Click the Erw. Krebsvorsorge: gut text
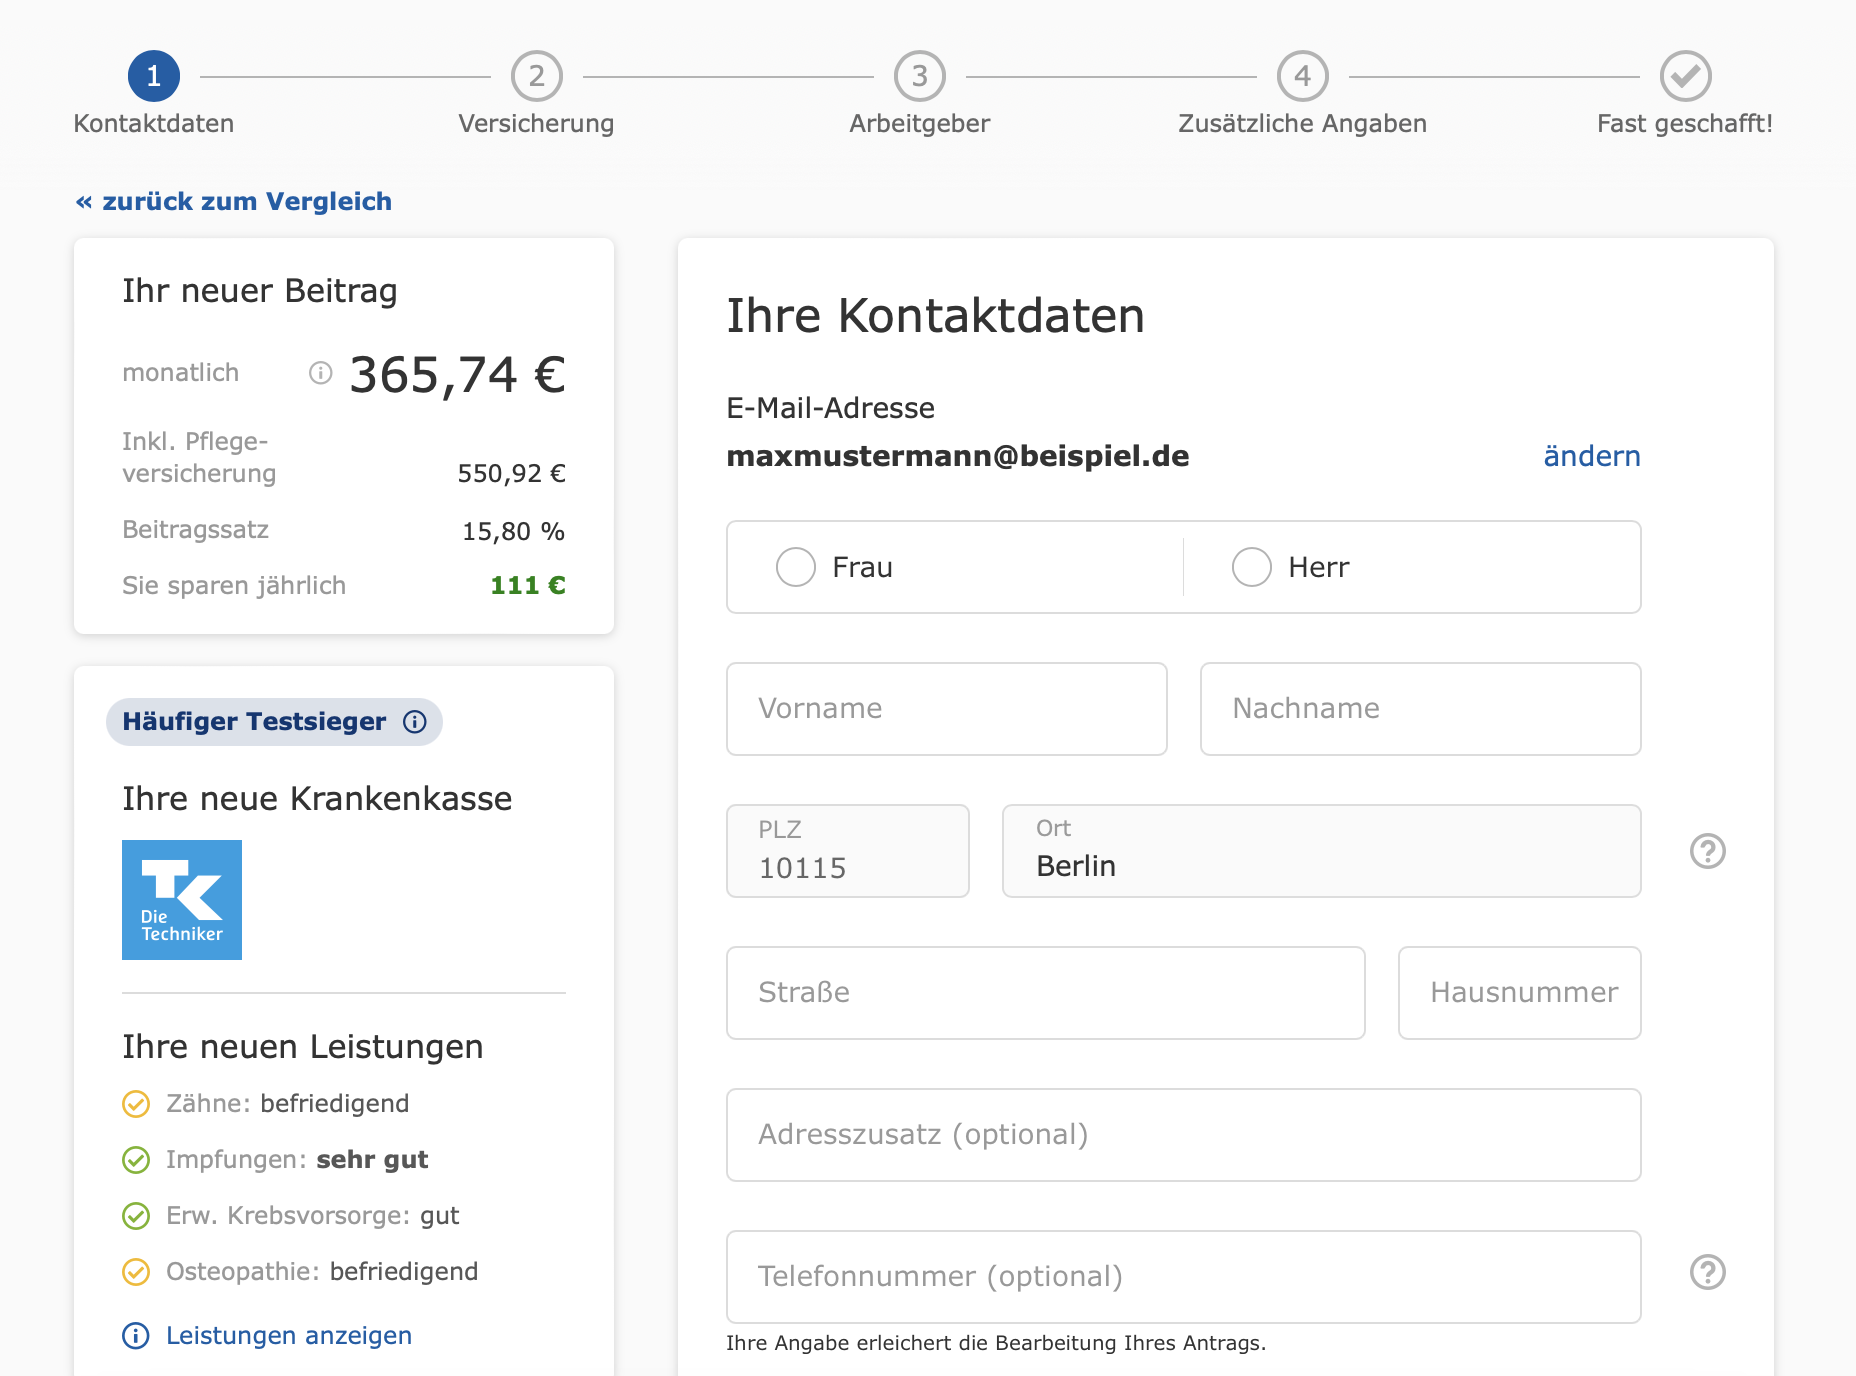 tap(313, 1216)
